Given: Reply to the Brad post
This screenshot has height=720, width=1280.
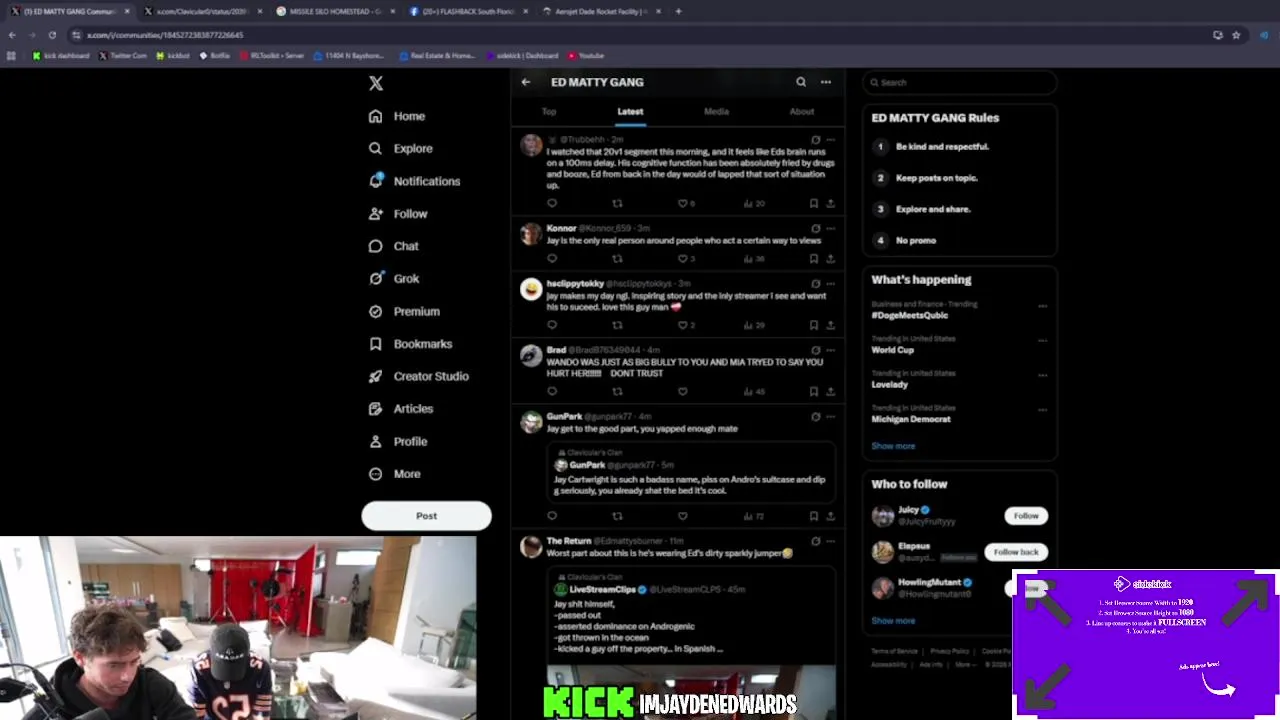Looking at the screenshot, I should (552, 391).
